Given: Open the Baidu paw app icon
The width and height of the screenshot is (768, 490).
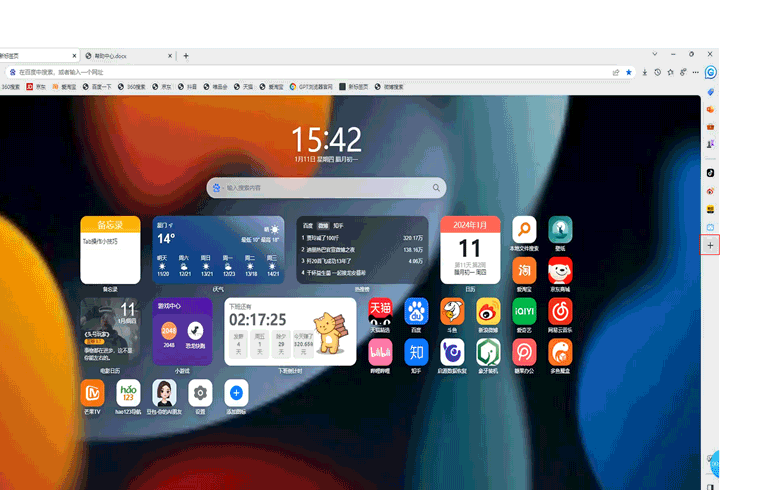Looking at the screenshot, I should tap(416, 311).
